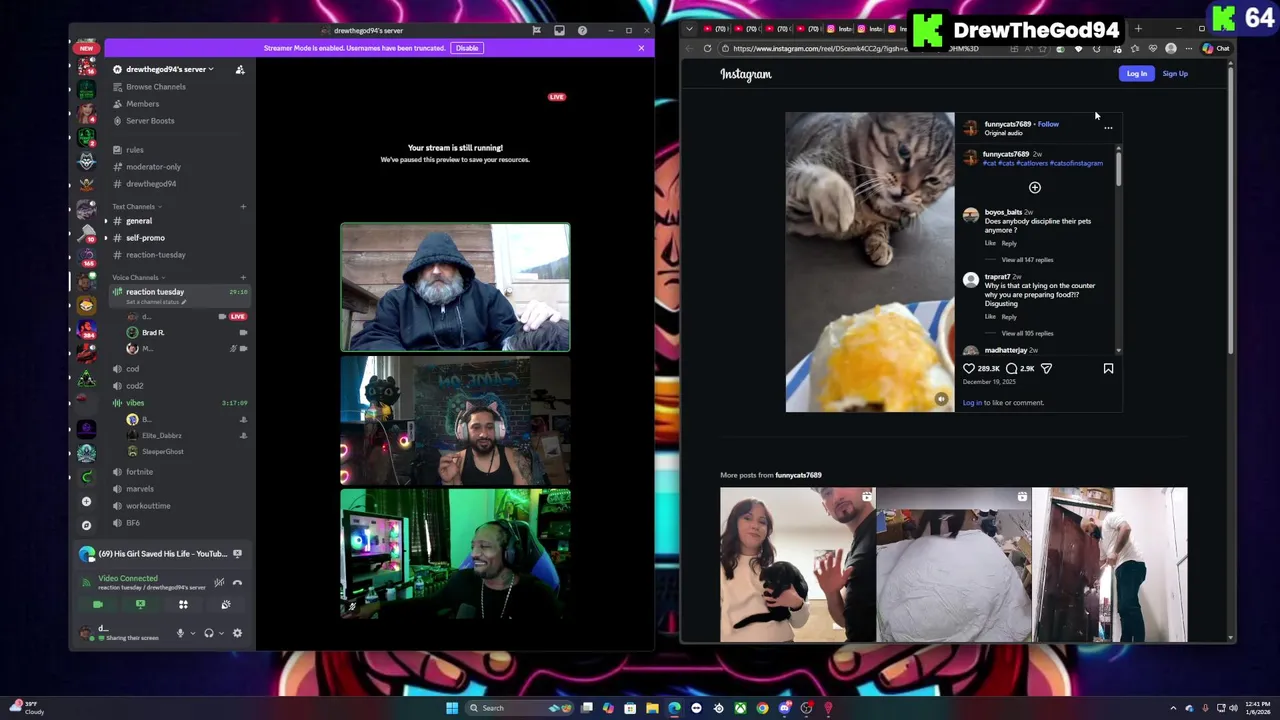1280x720 pixels.
Task: Open Copilot Chat button in Edge
Action: tap(1216, 48)
